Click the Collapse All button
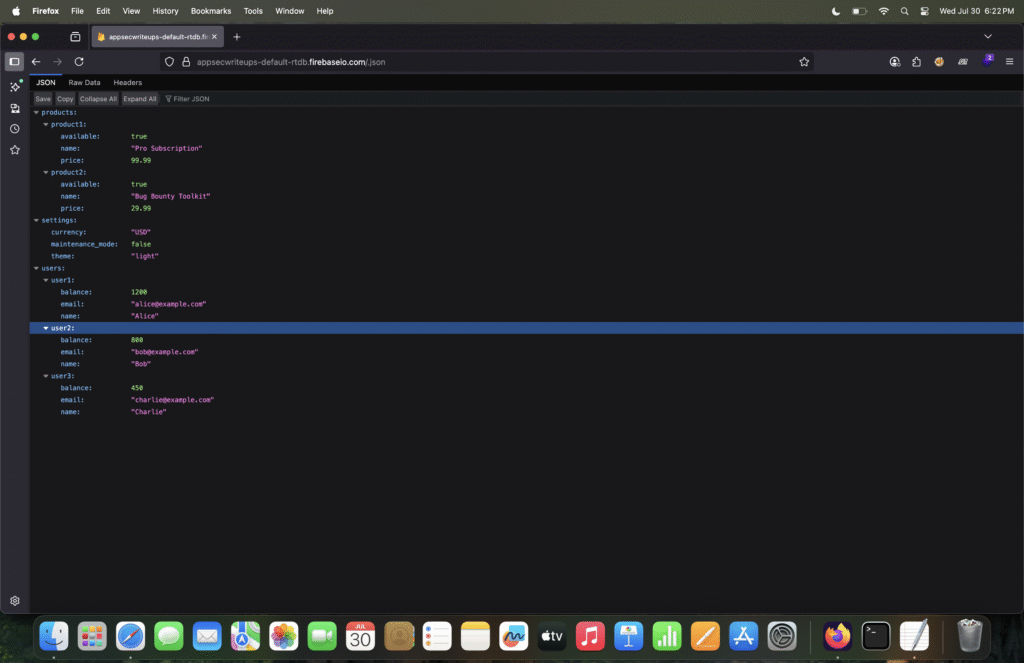The width and height of the screenshot is (1024, 663). pyautogui.click(x=98, y=99)
